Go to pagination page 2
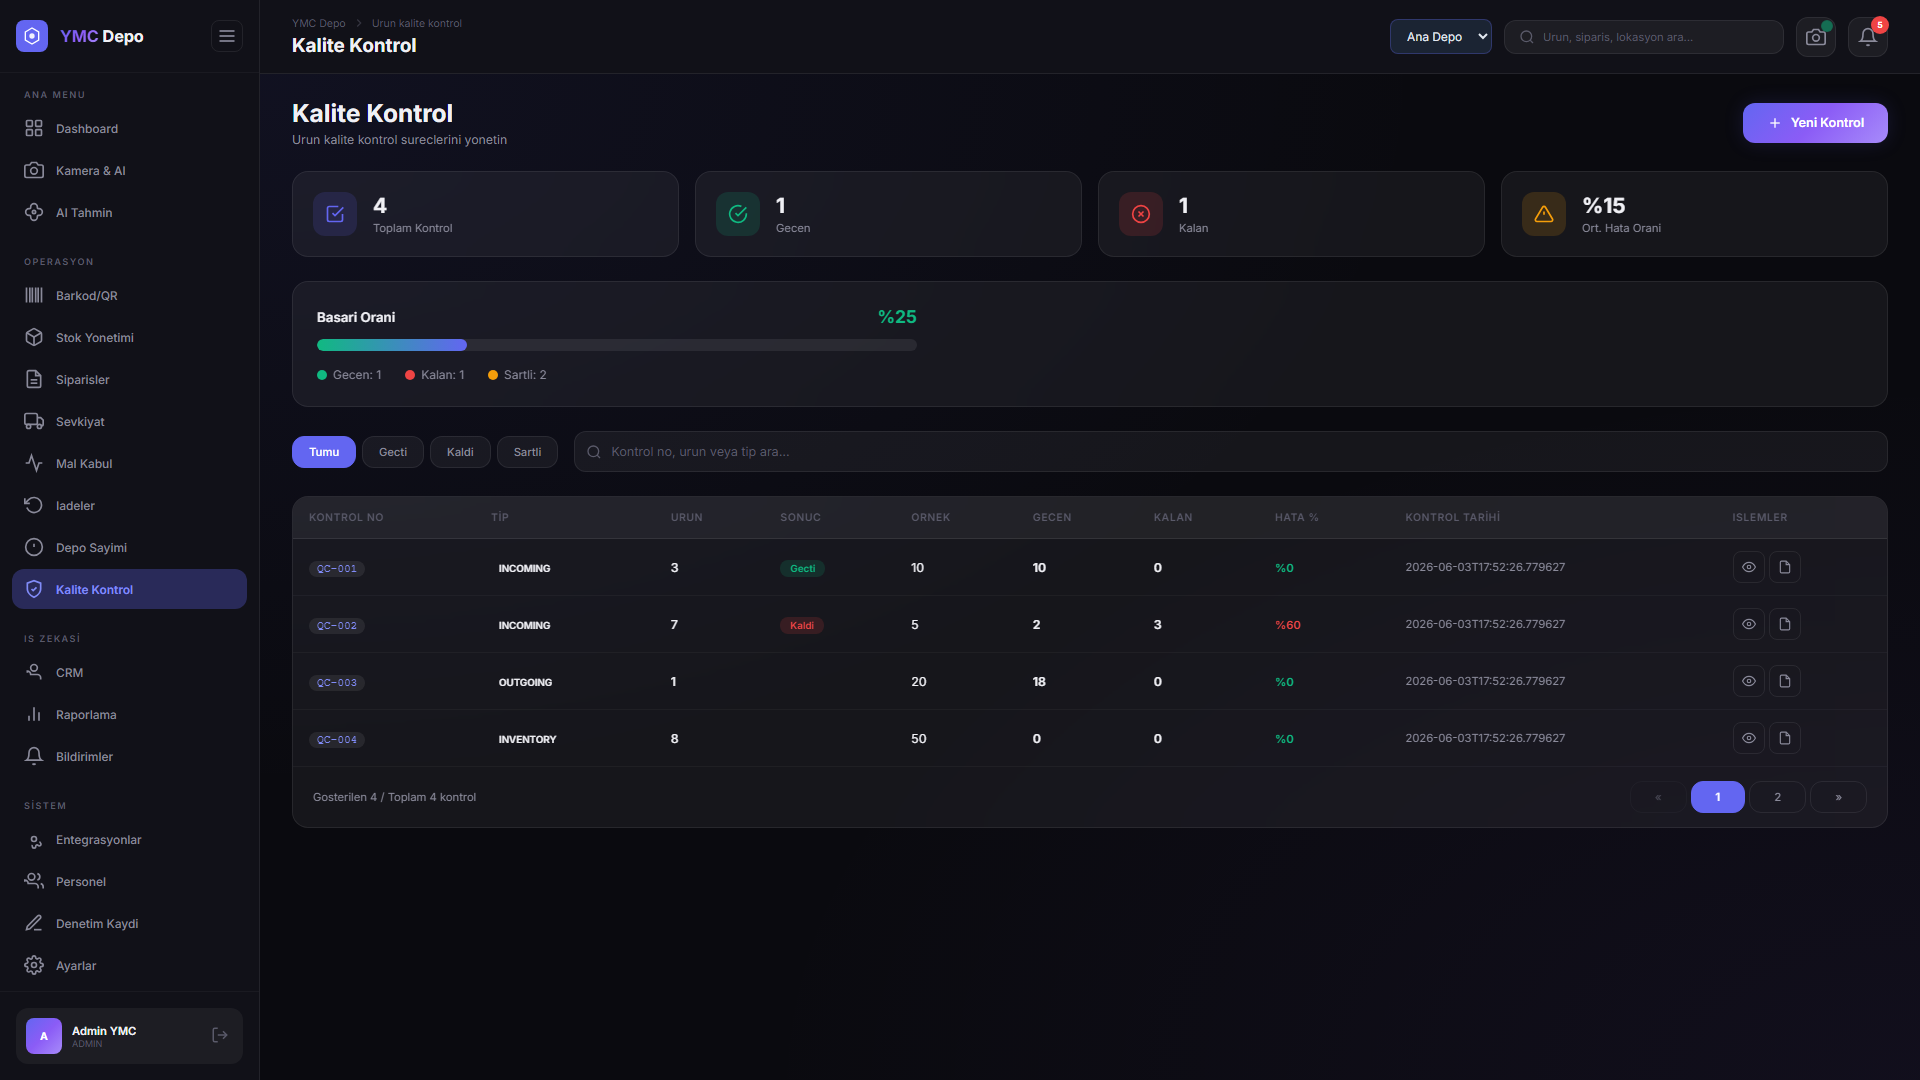The width and height of the screenshot is (1920, 1080). click(x=1777, y=797)
